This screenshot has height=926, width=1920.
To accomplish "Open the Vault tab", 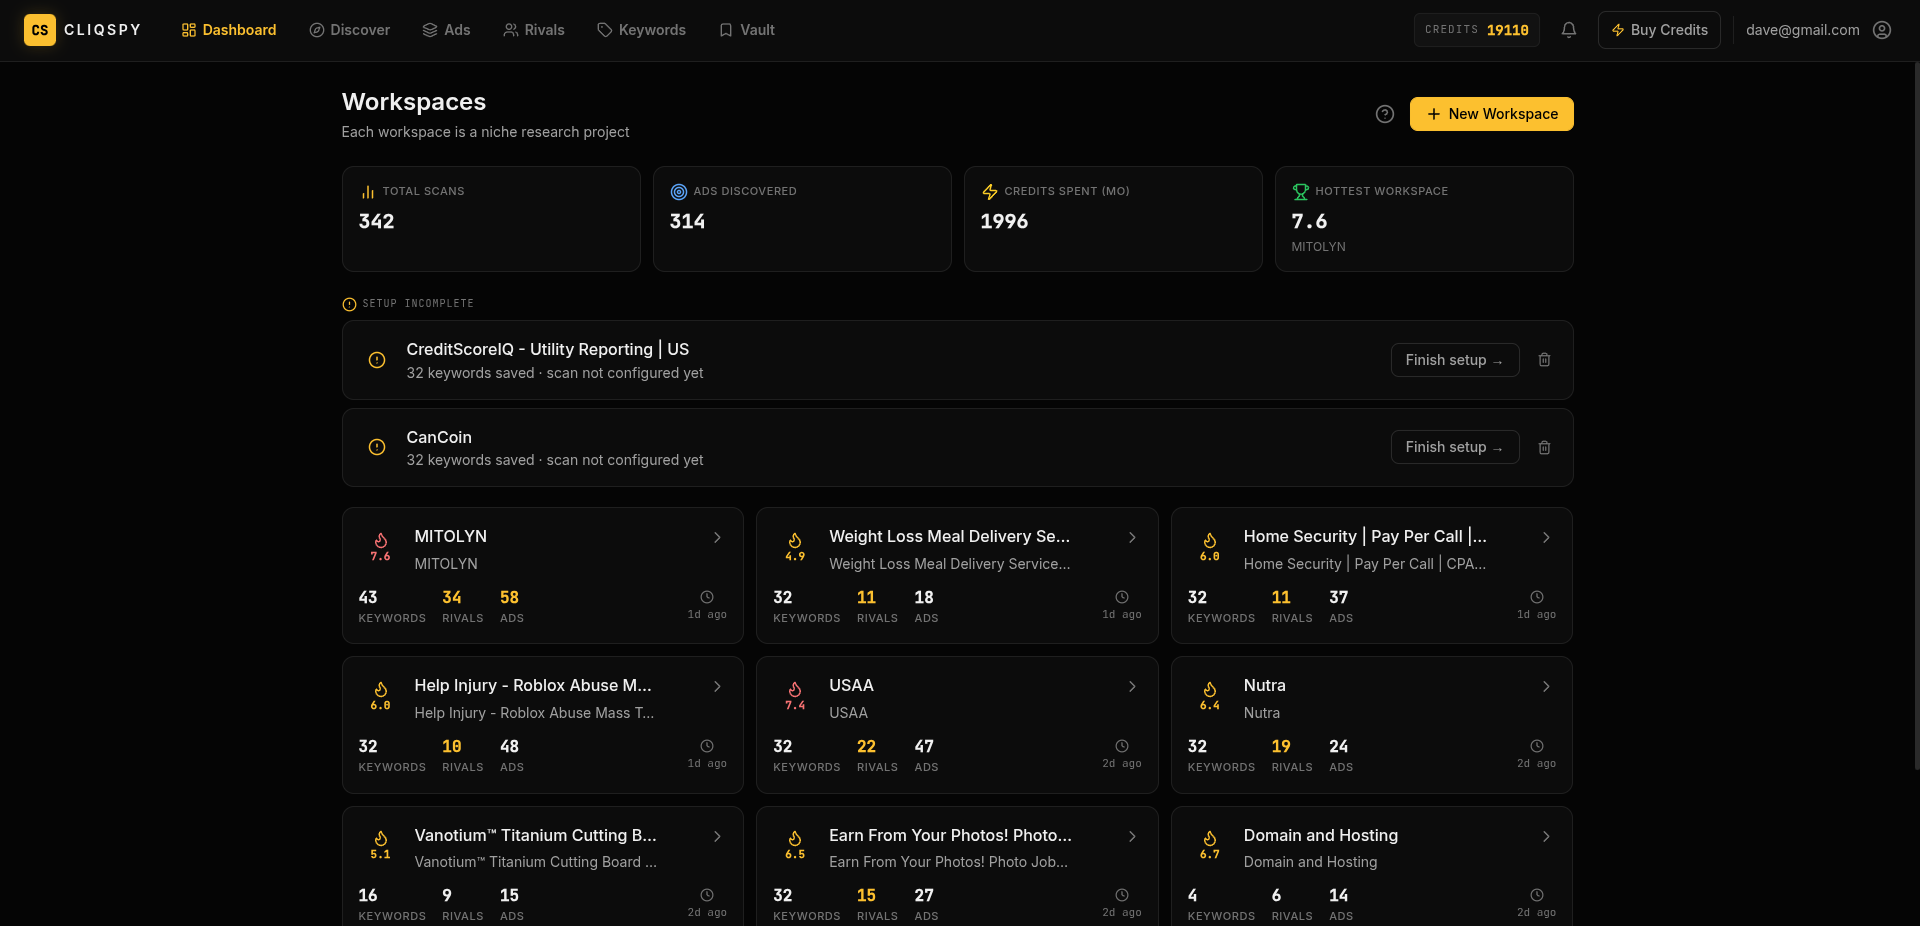I will 746,30.
